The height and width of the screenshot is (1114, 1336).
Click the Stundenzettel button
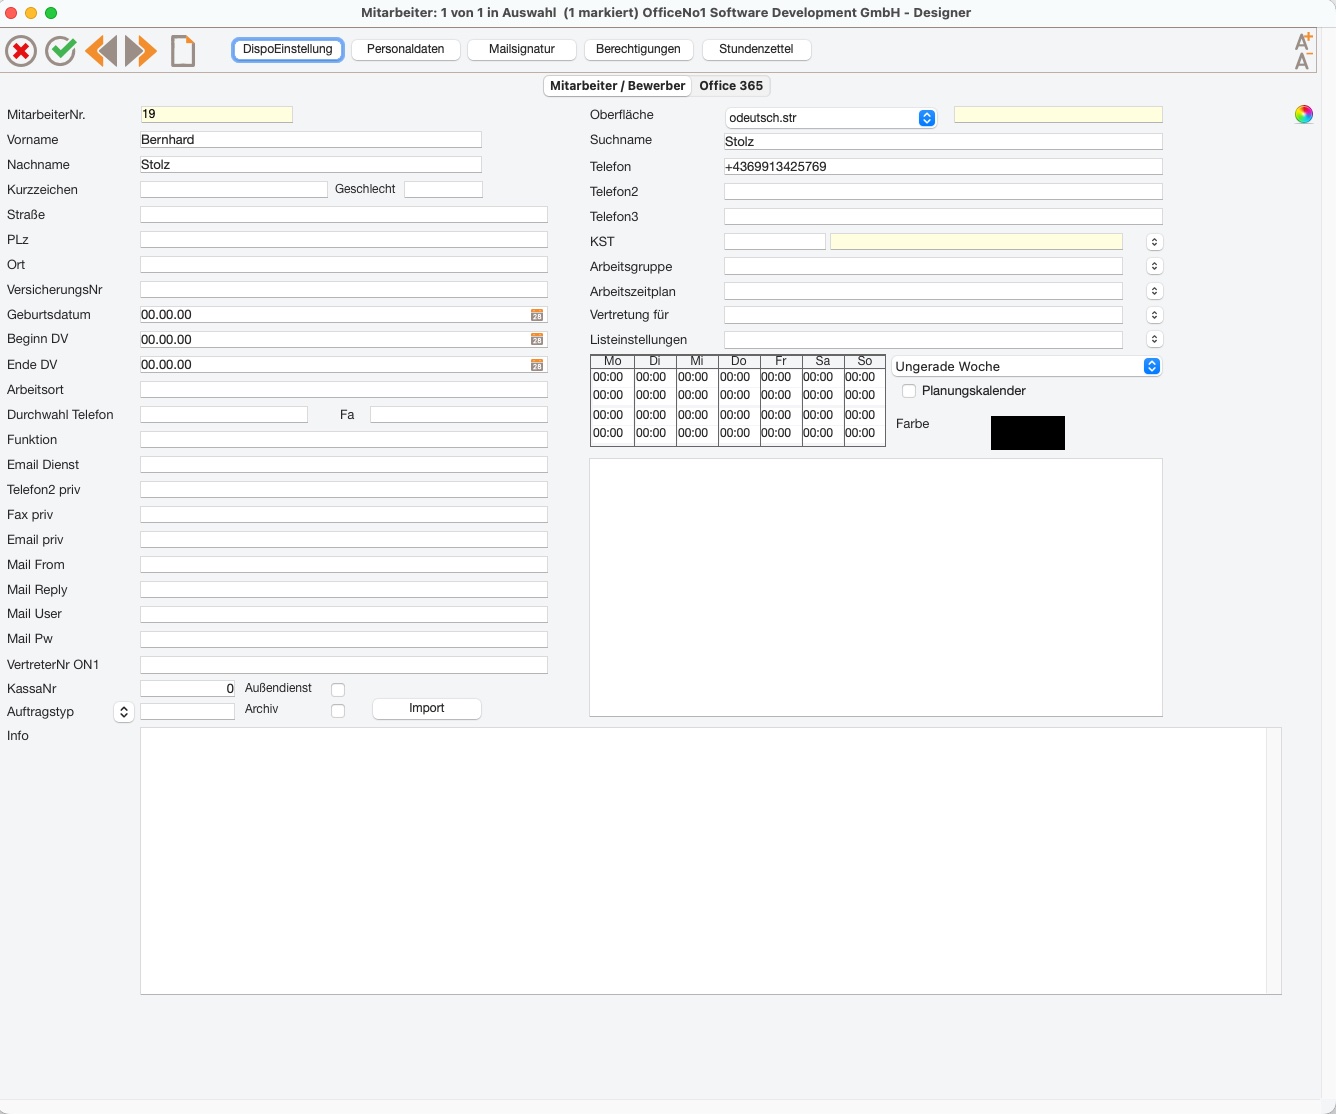pyautogui.click(x=756, y=49)
